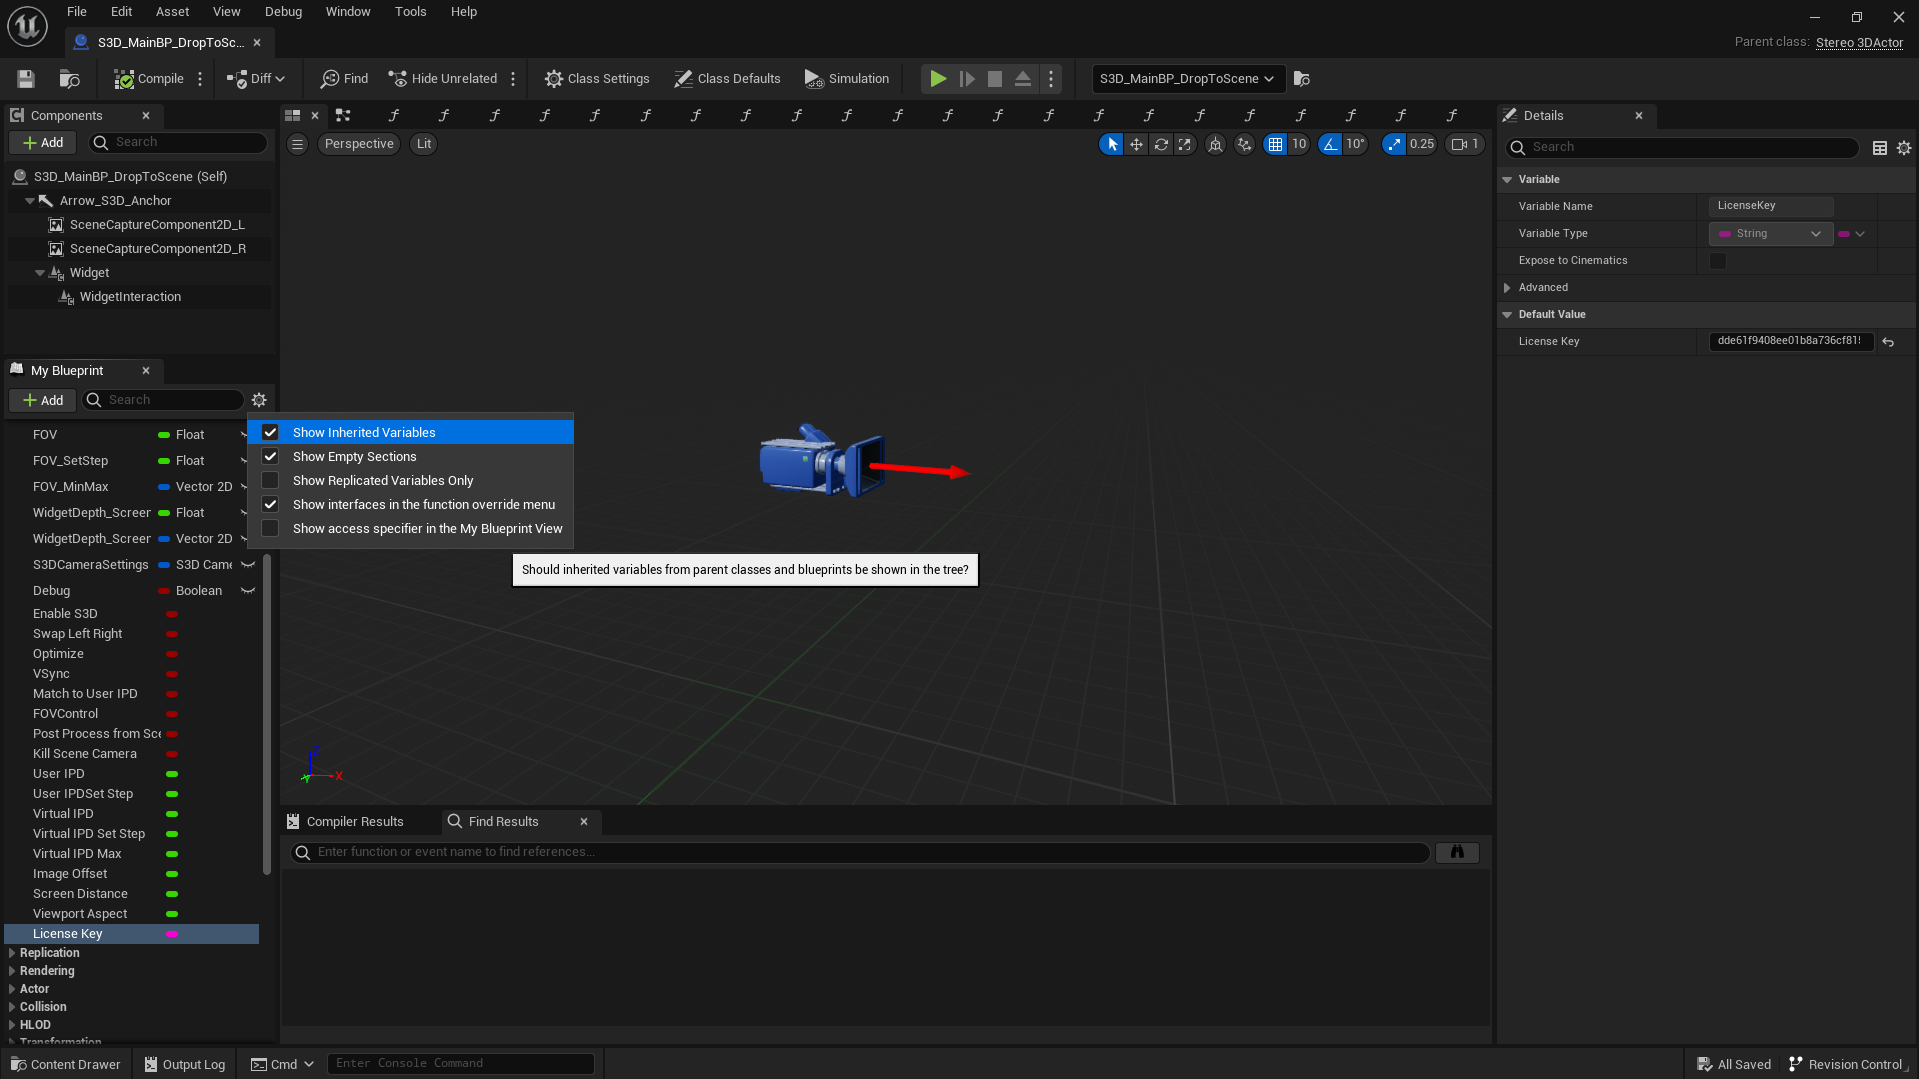Select the translate gizmo tool
Viewport: 1919px width, 1079px height.
pyautogui.click(x=1136, y=144)
